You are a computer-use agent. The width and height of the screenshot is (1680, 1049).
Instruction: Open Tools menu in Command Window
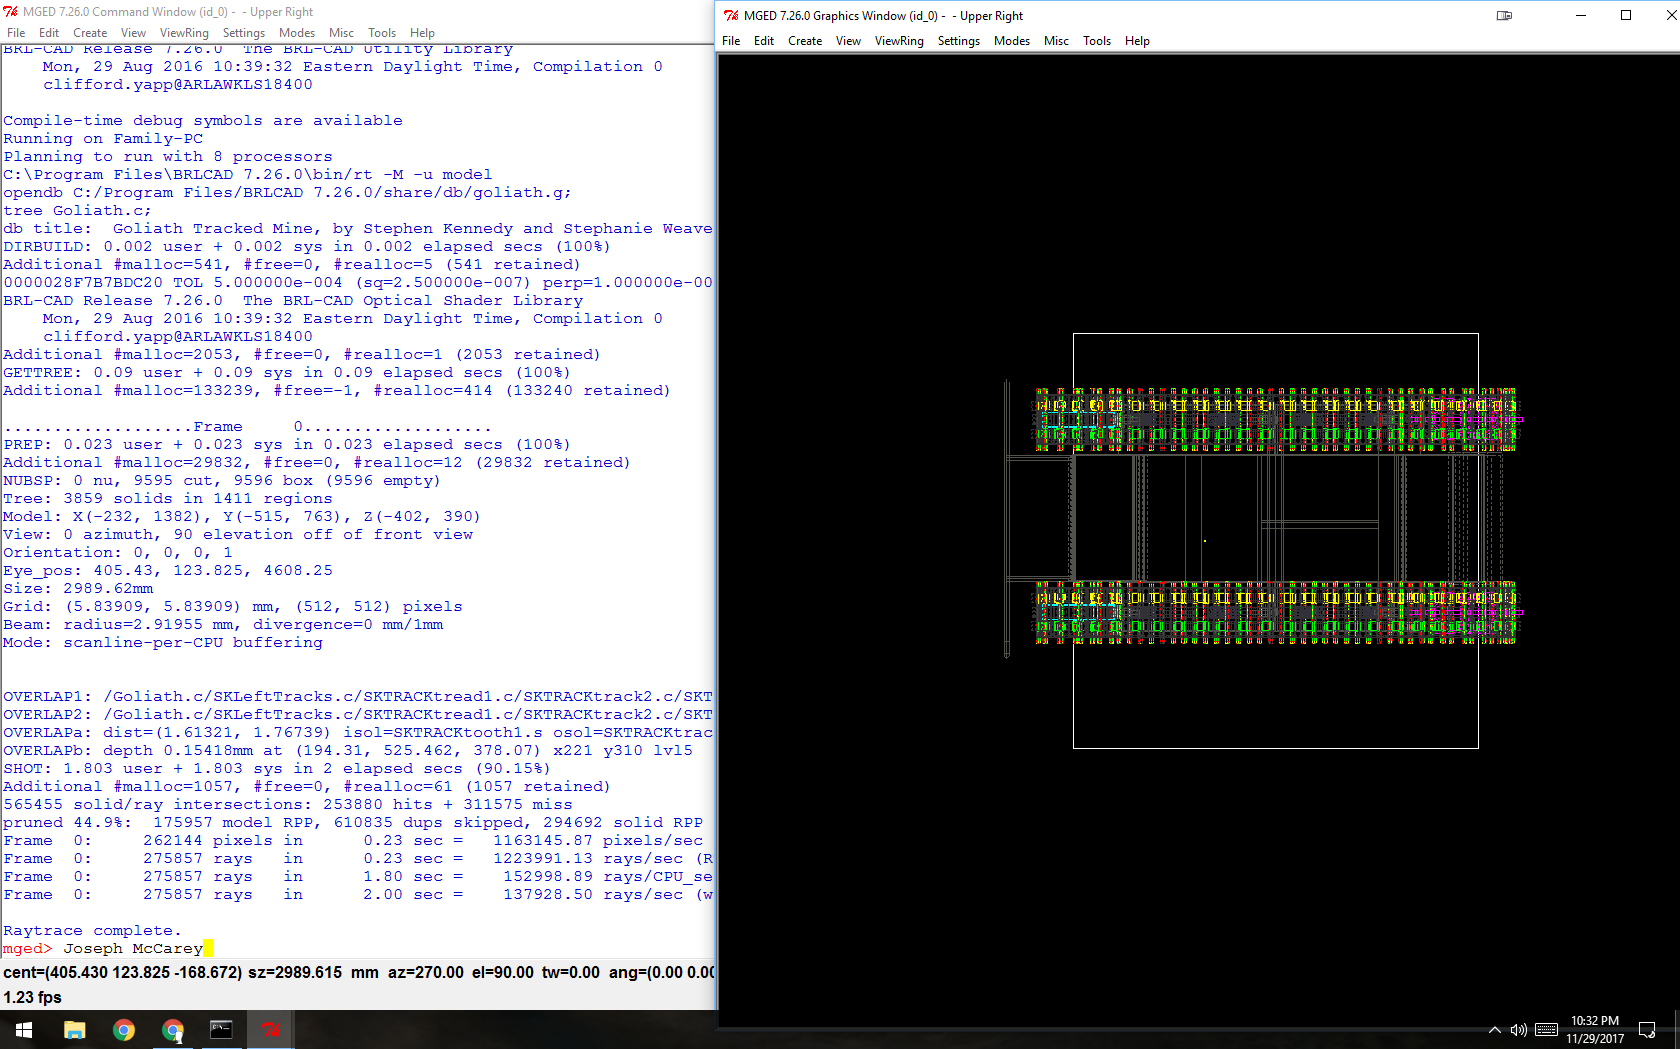point(382,33)
